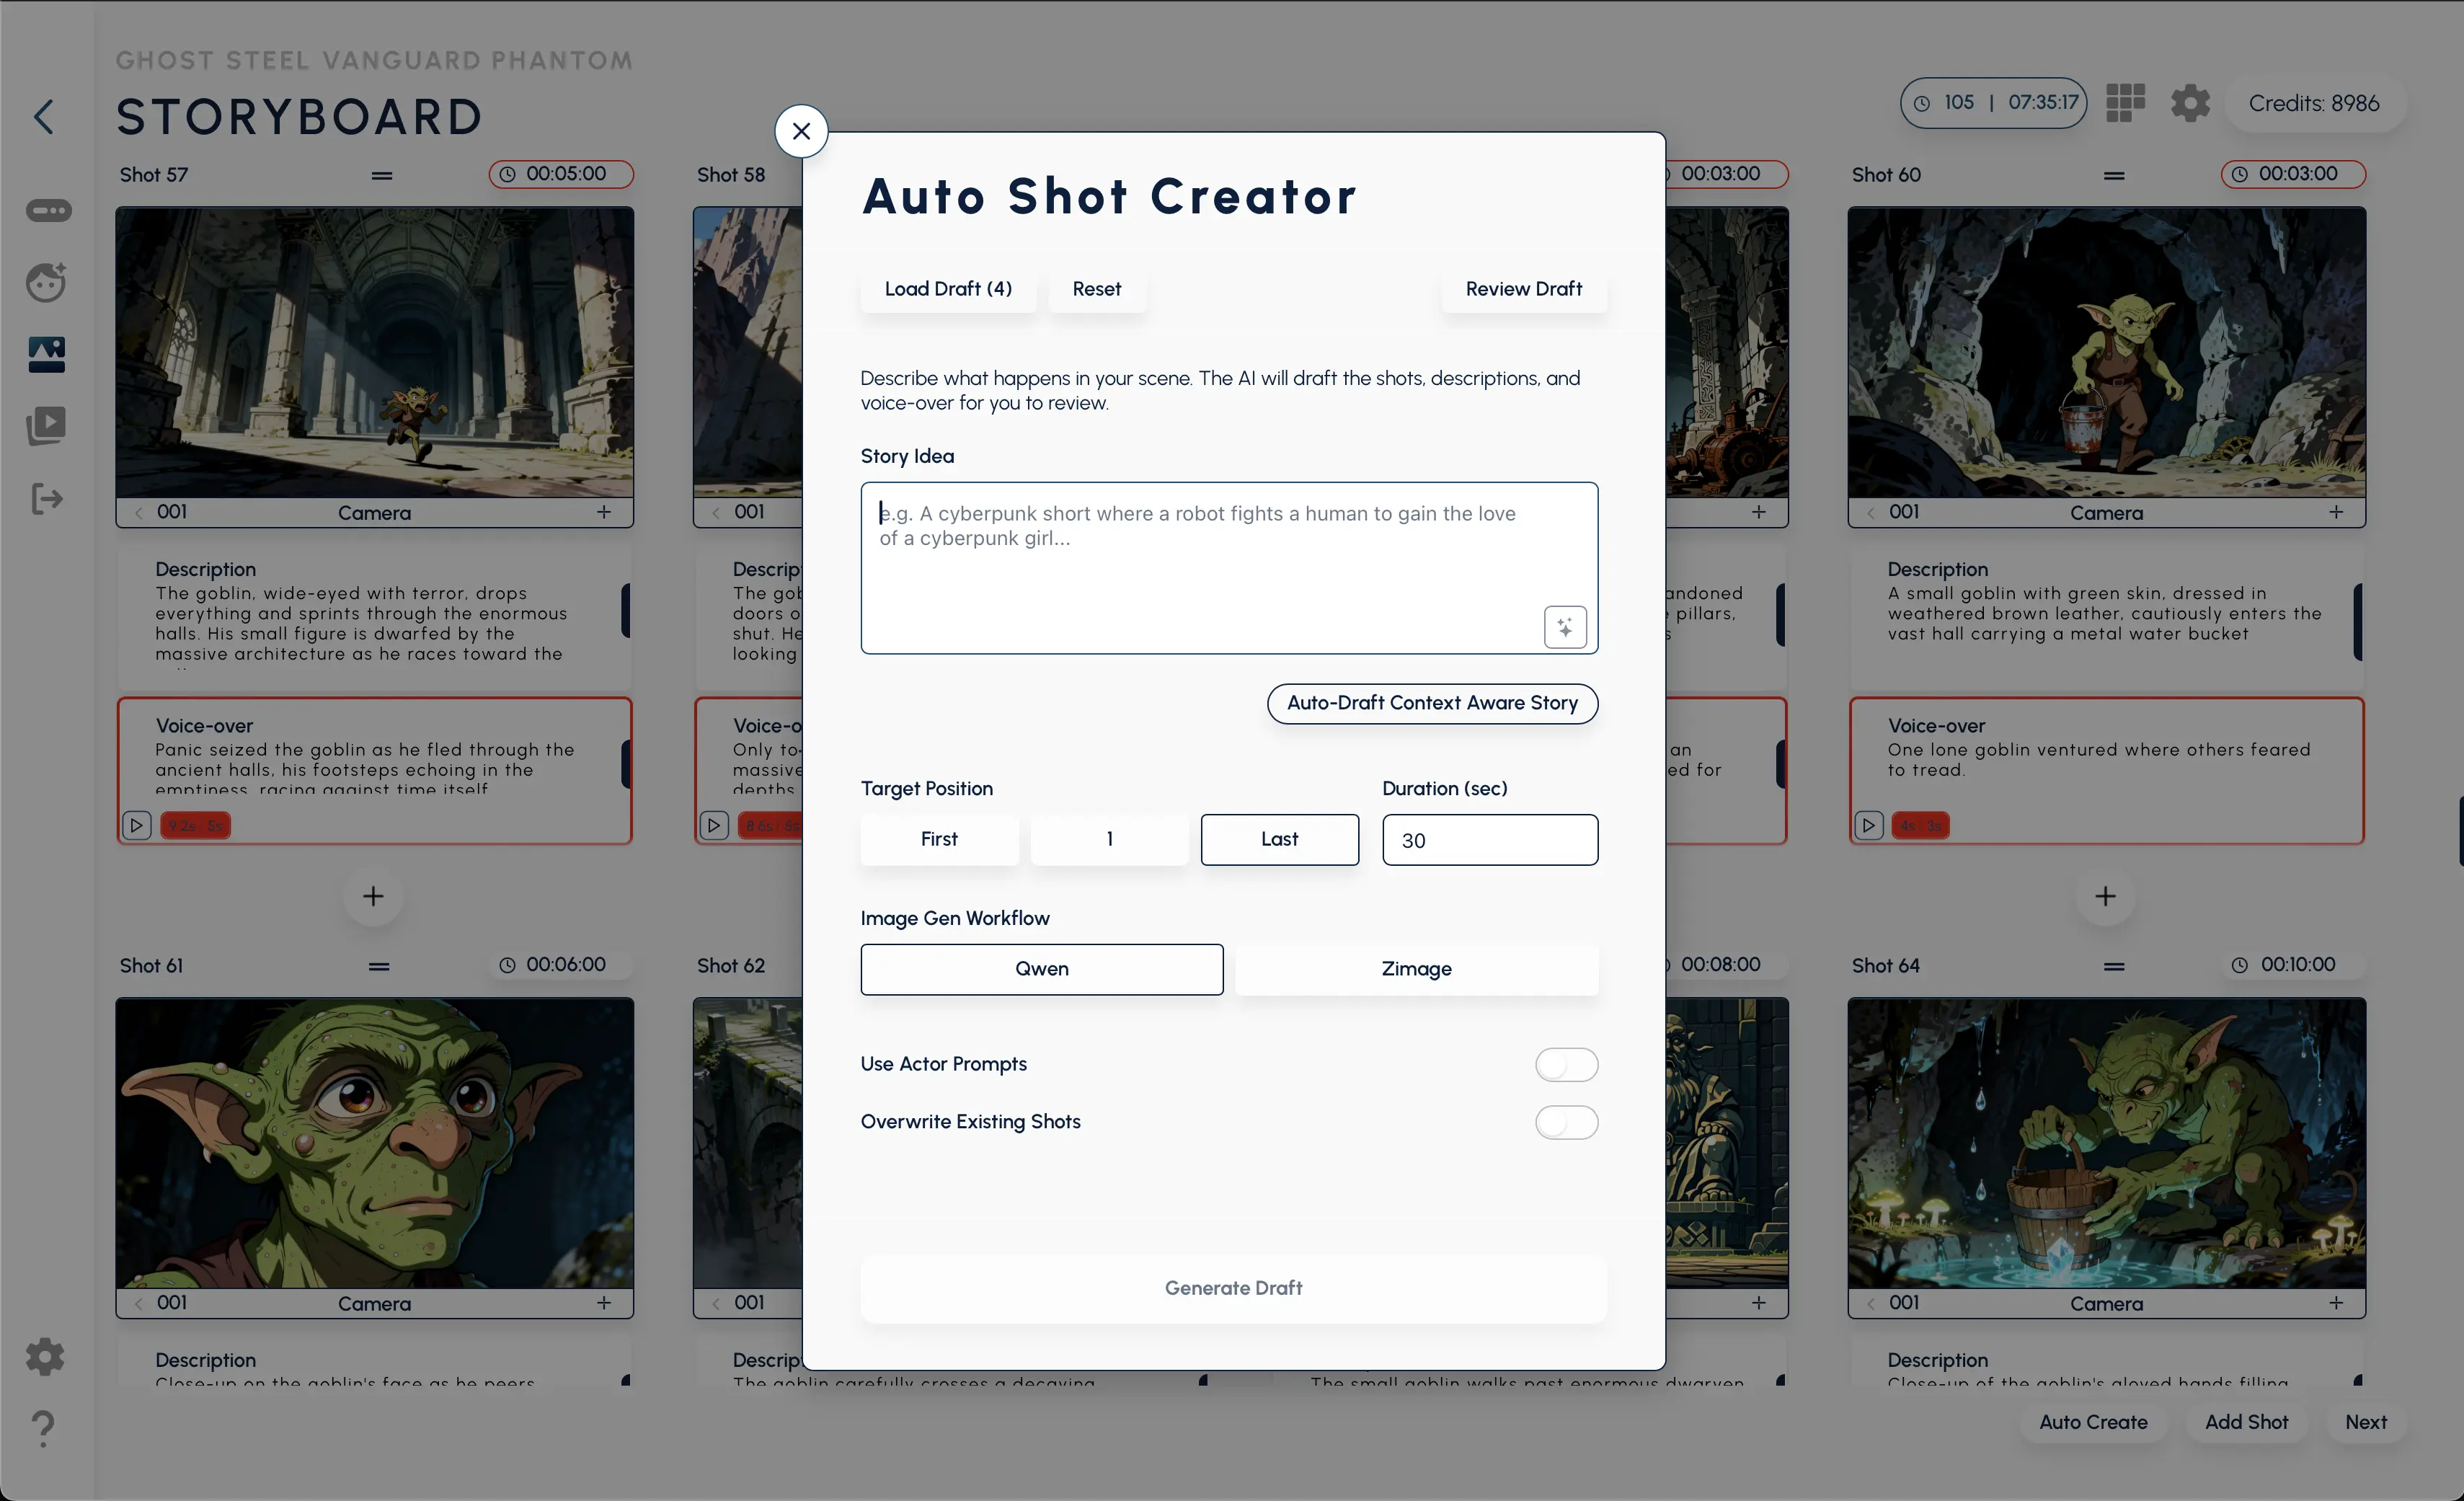The height and width of the screenshot is (1501, 2464).
Task: Click previous frame chevron on Shot 60
Action: click(x=1871, y=512)
